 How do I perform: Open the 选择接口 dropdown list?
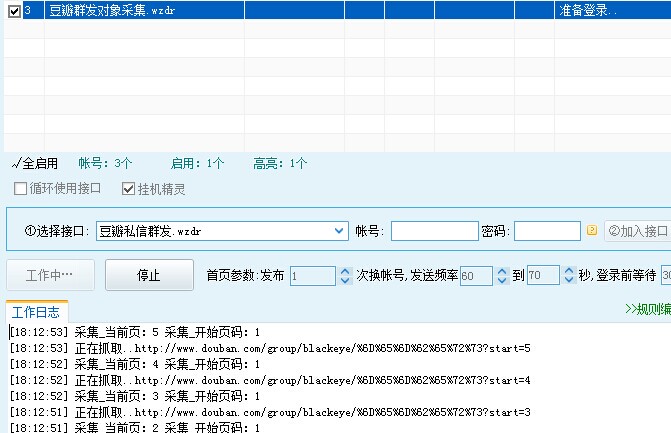point(339,231)
